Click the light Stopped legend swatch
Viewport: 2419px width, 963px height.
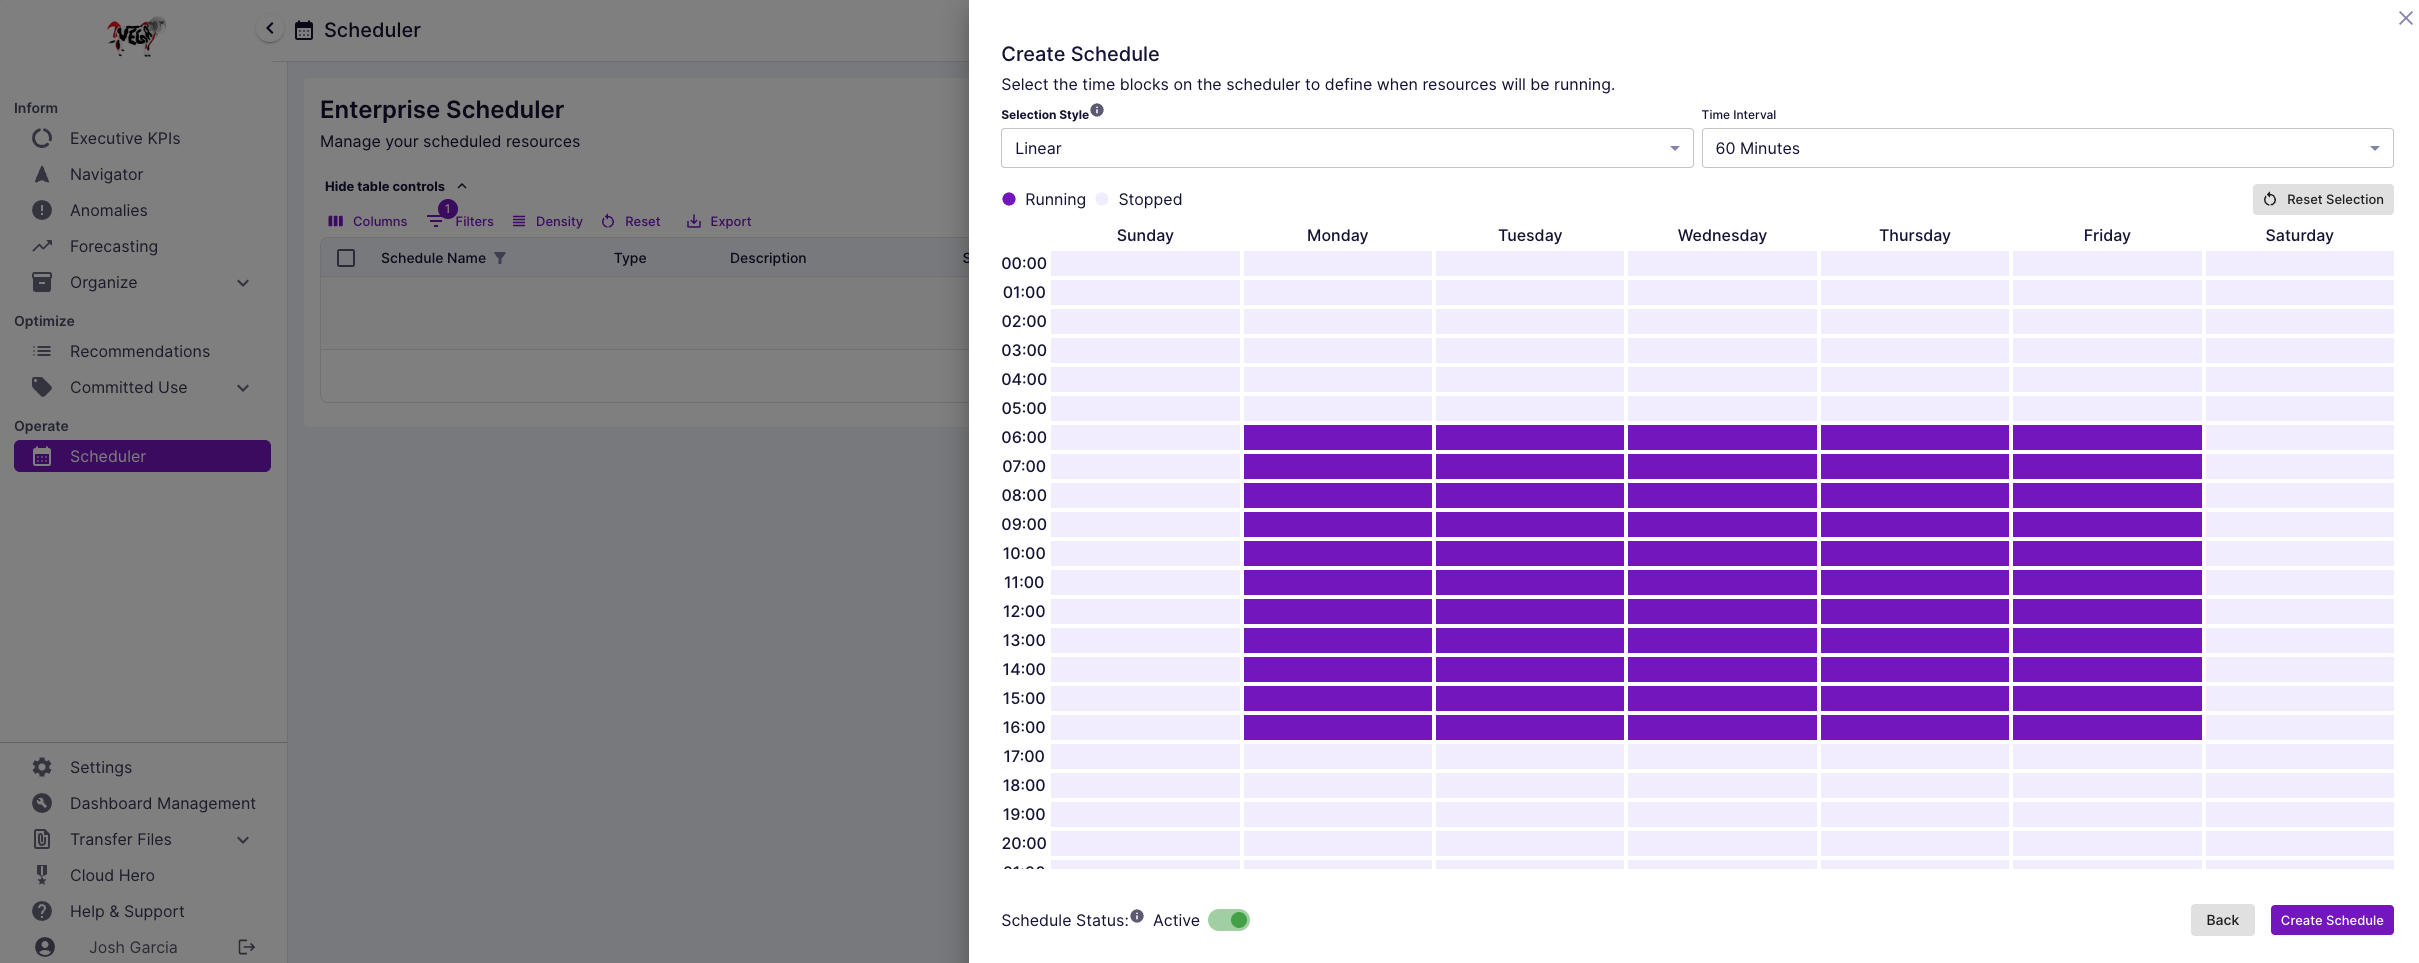[x=1102, y=199]
